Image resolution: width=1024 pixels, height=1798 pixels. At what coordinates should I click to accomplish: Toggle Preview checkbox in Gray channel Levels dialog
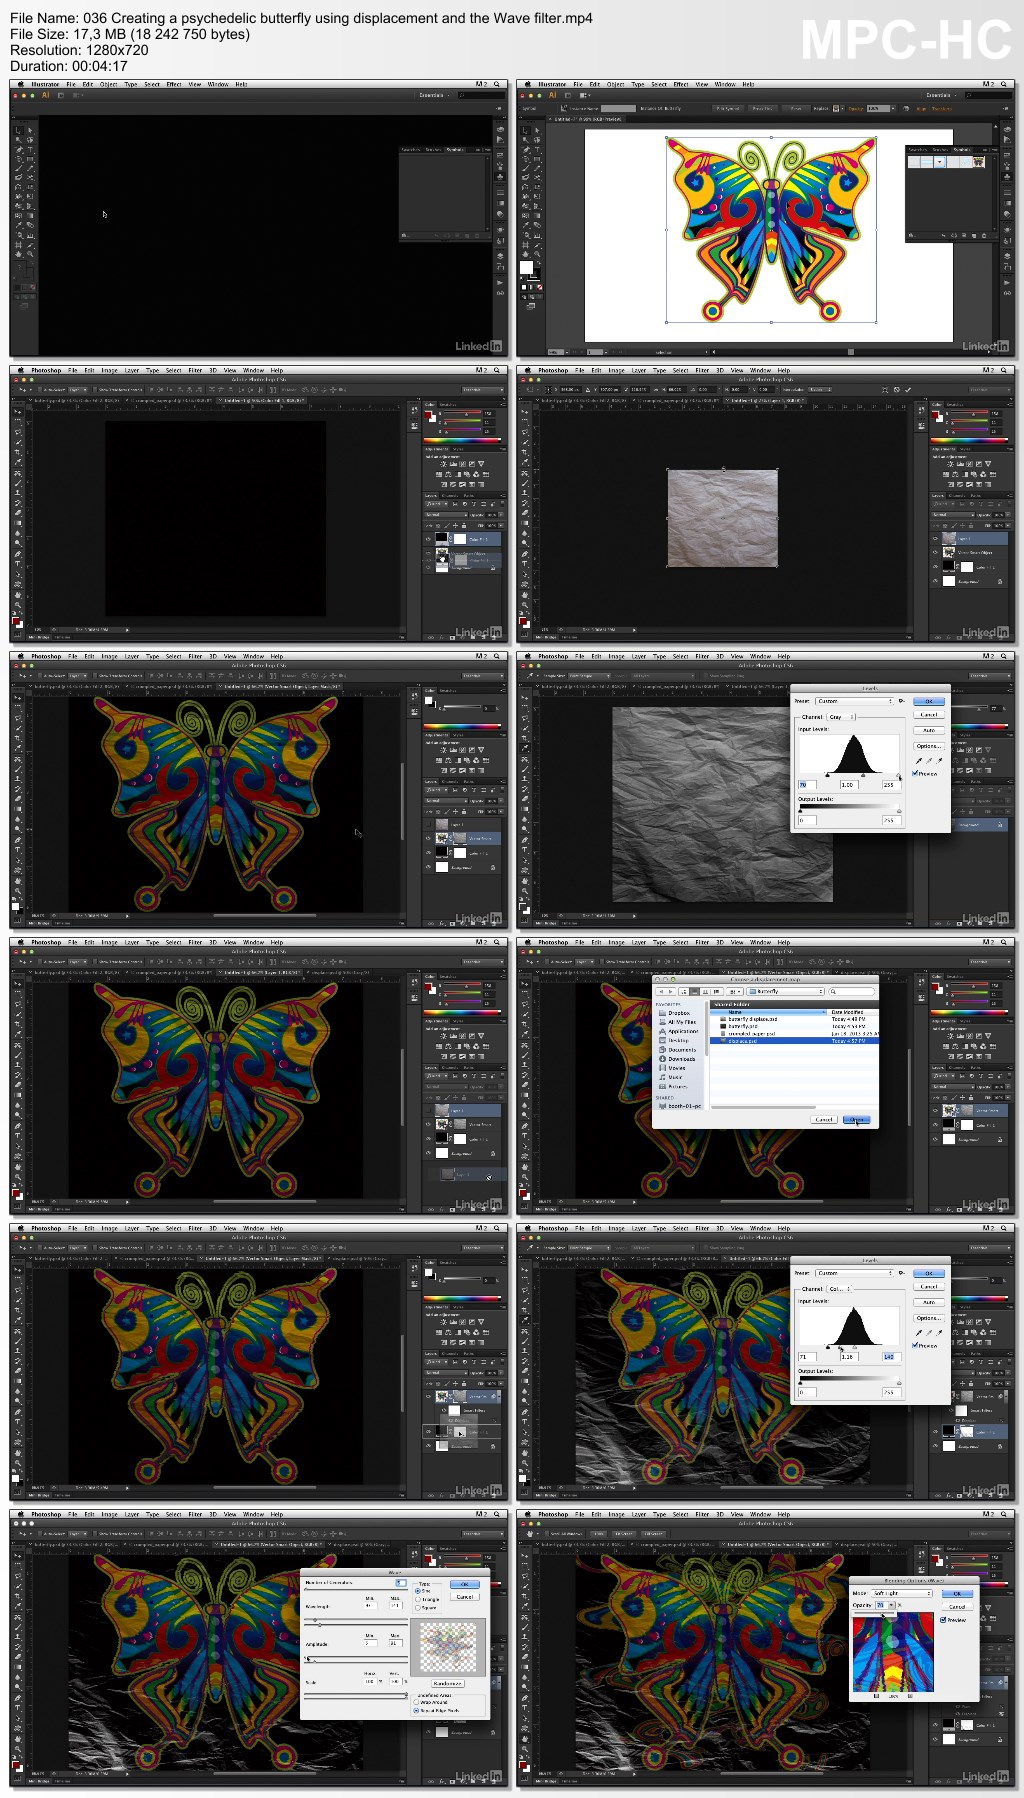click(915, 773)
